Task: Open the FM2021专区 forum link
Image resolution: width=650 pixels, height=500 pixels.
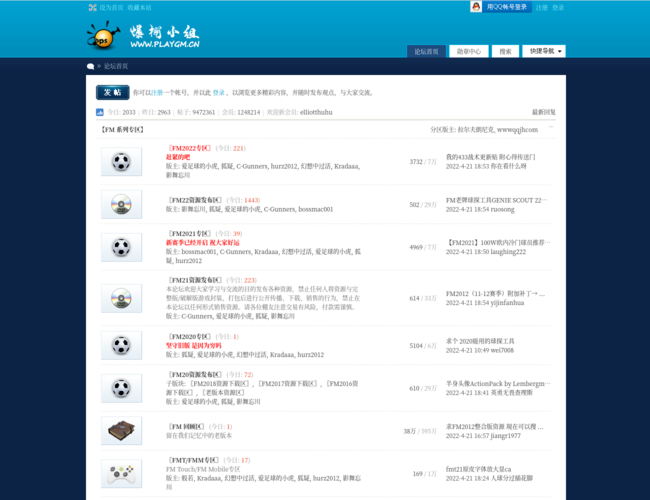Action: (x=190, y=233)
